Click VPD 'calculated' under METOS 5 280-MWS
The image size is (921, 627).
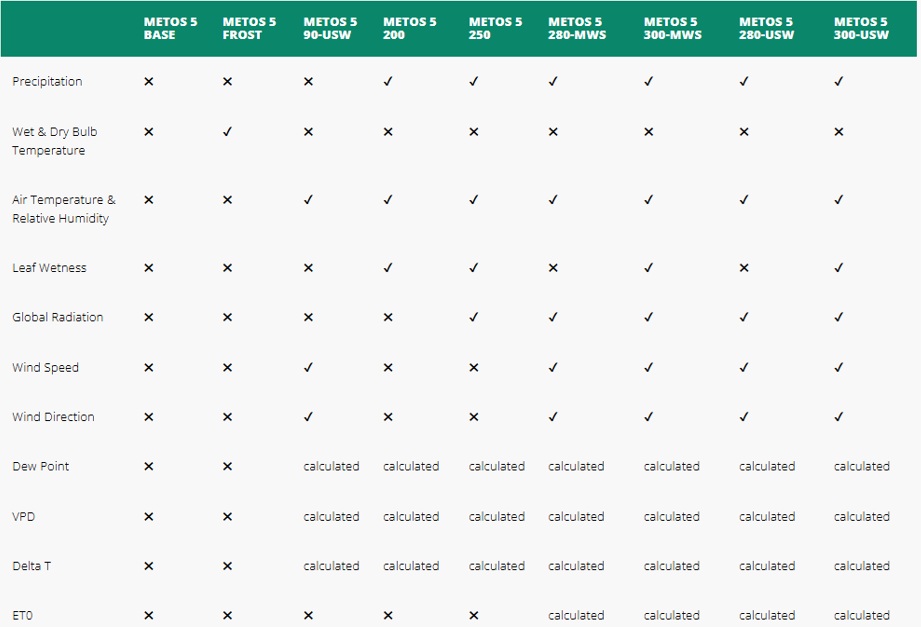(x=576, y=517)
